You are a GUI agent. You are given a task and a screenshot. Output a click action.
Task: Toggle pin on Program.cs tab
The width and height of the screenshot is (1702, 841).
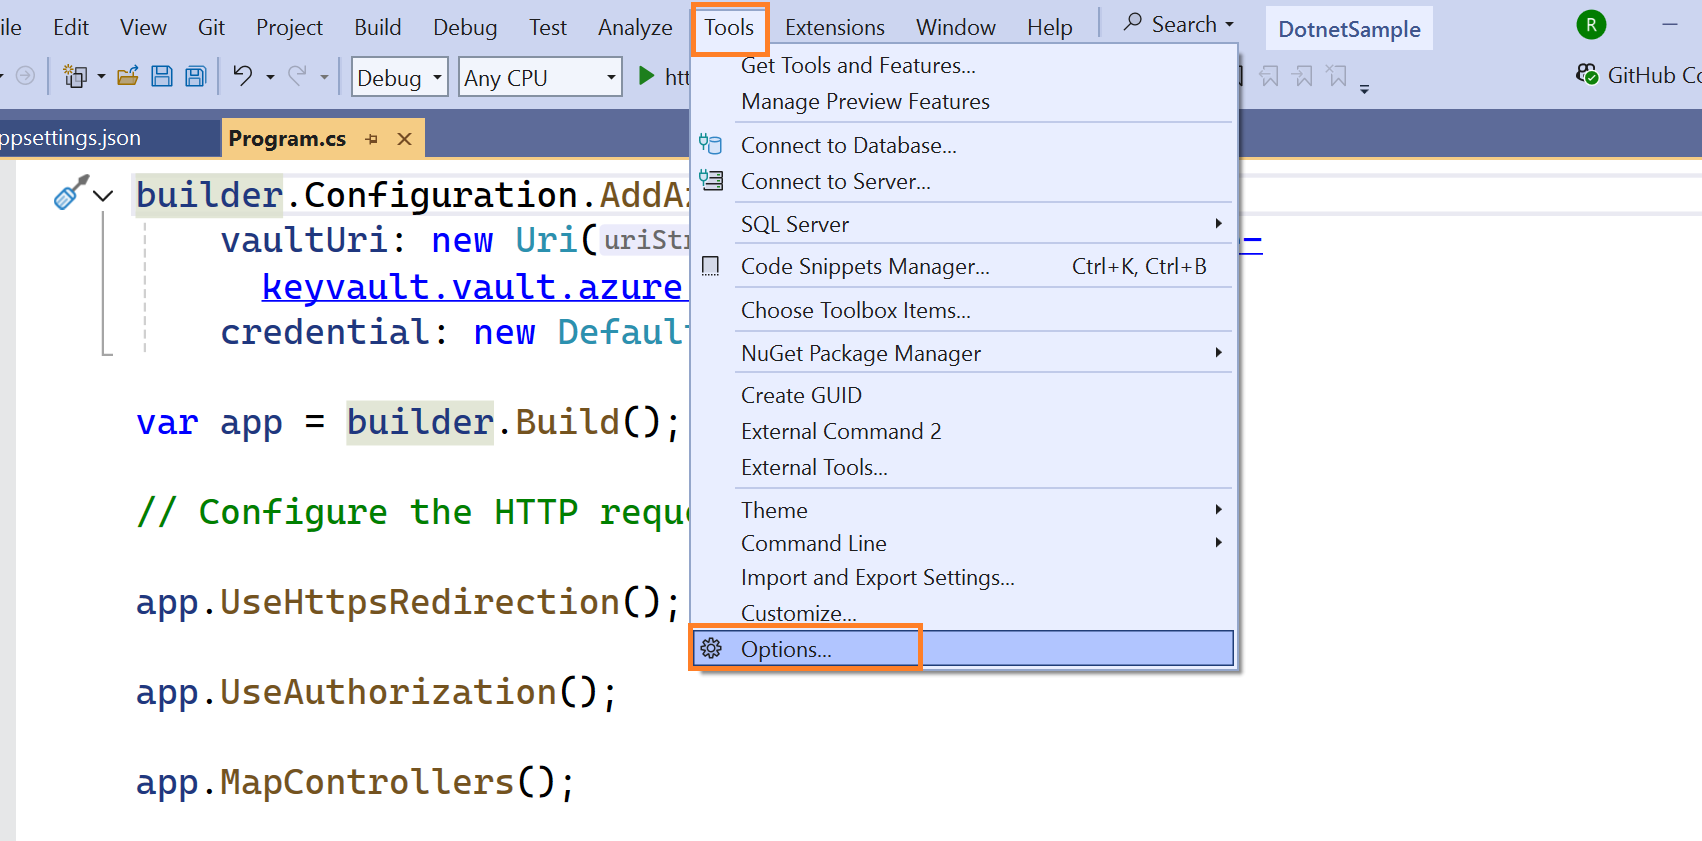point(372,139)
